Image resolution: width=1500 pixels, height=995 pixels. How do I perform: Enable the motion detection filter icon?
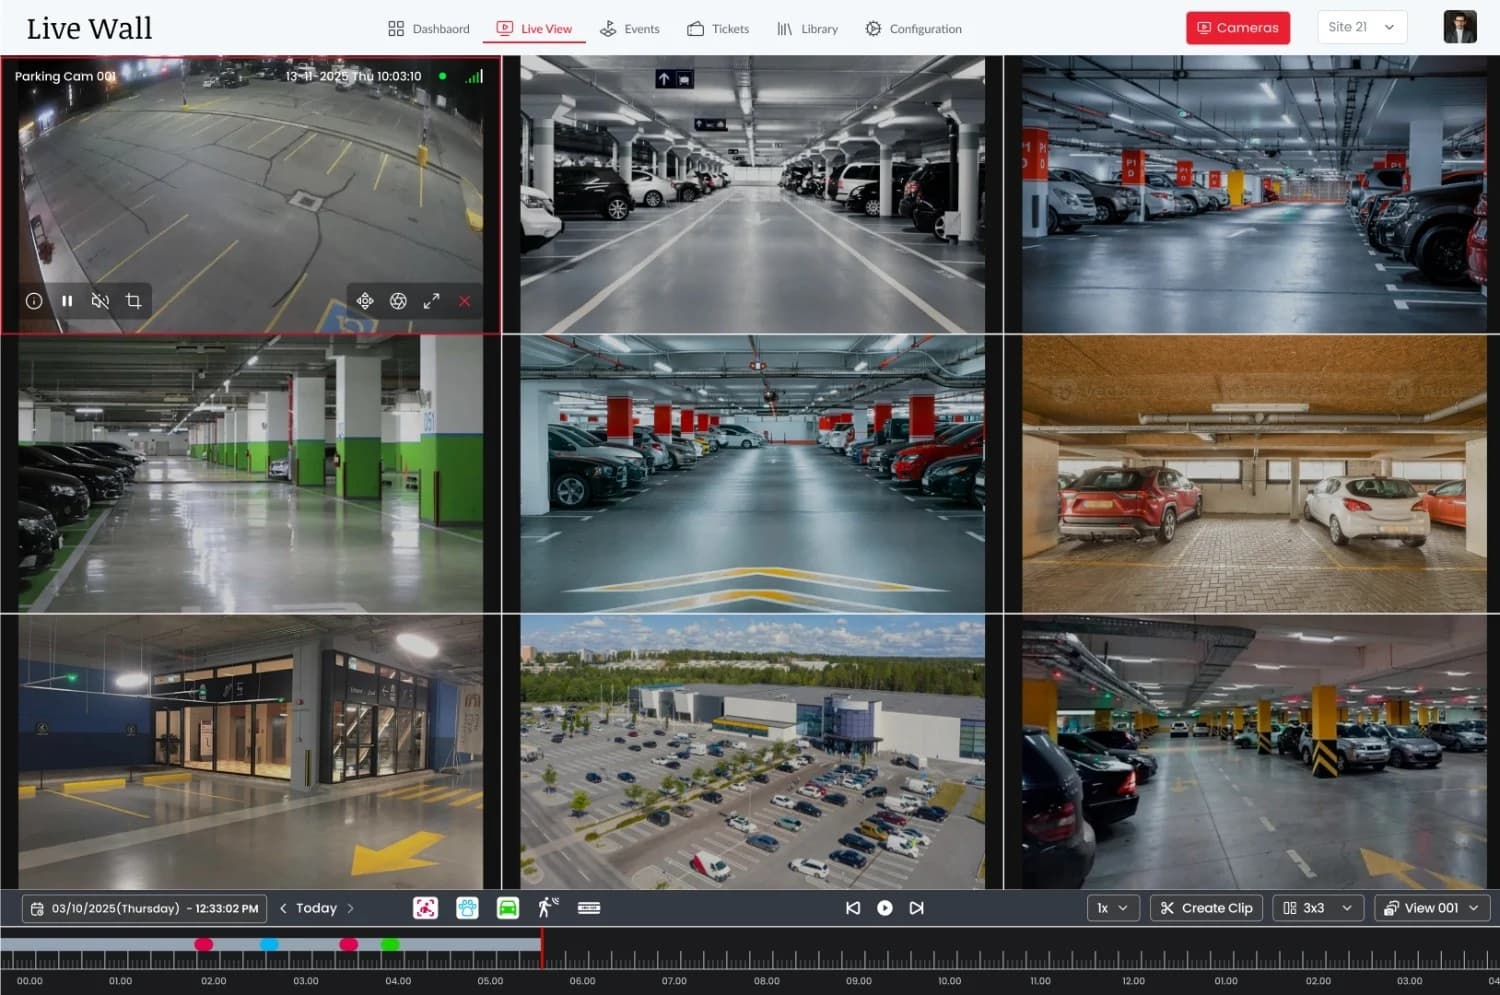[x=546, y=908]
